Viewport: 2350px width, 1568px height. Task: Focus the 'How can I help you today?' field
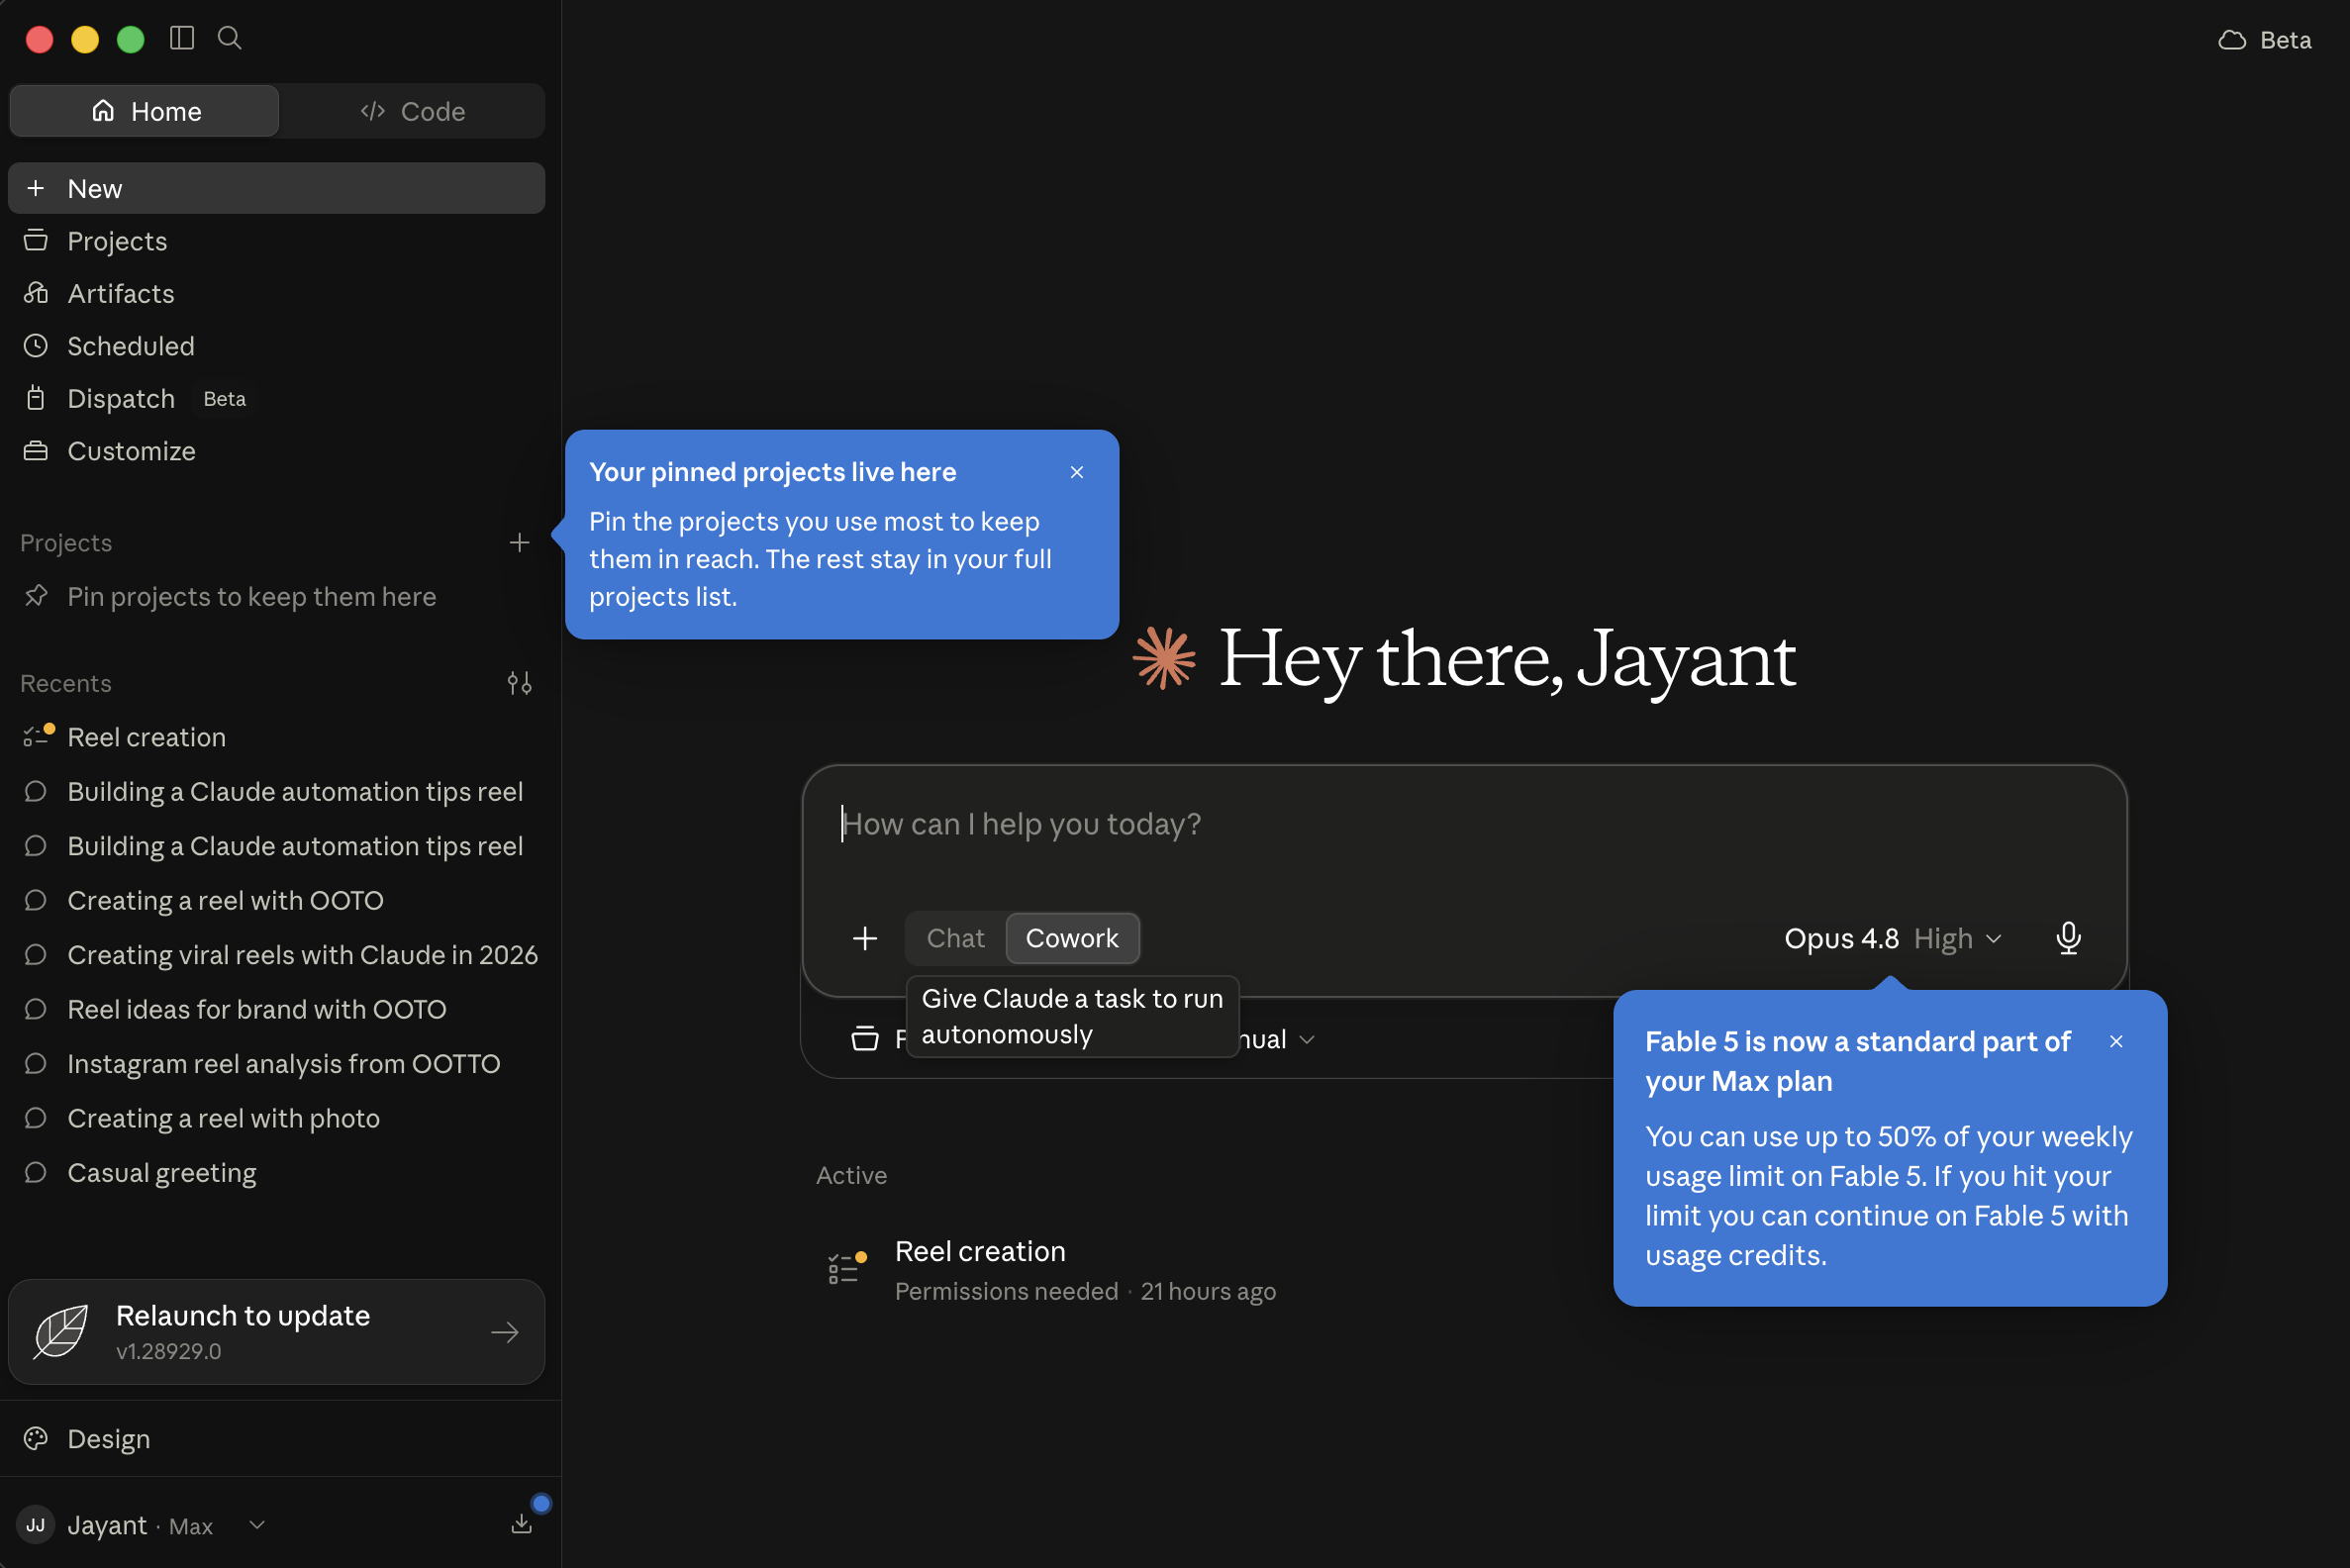coord(1464,826)
